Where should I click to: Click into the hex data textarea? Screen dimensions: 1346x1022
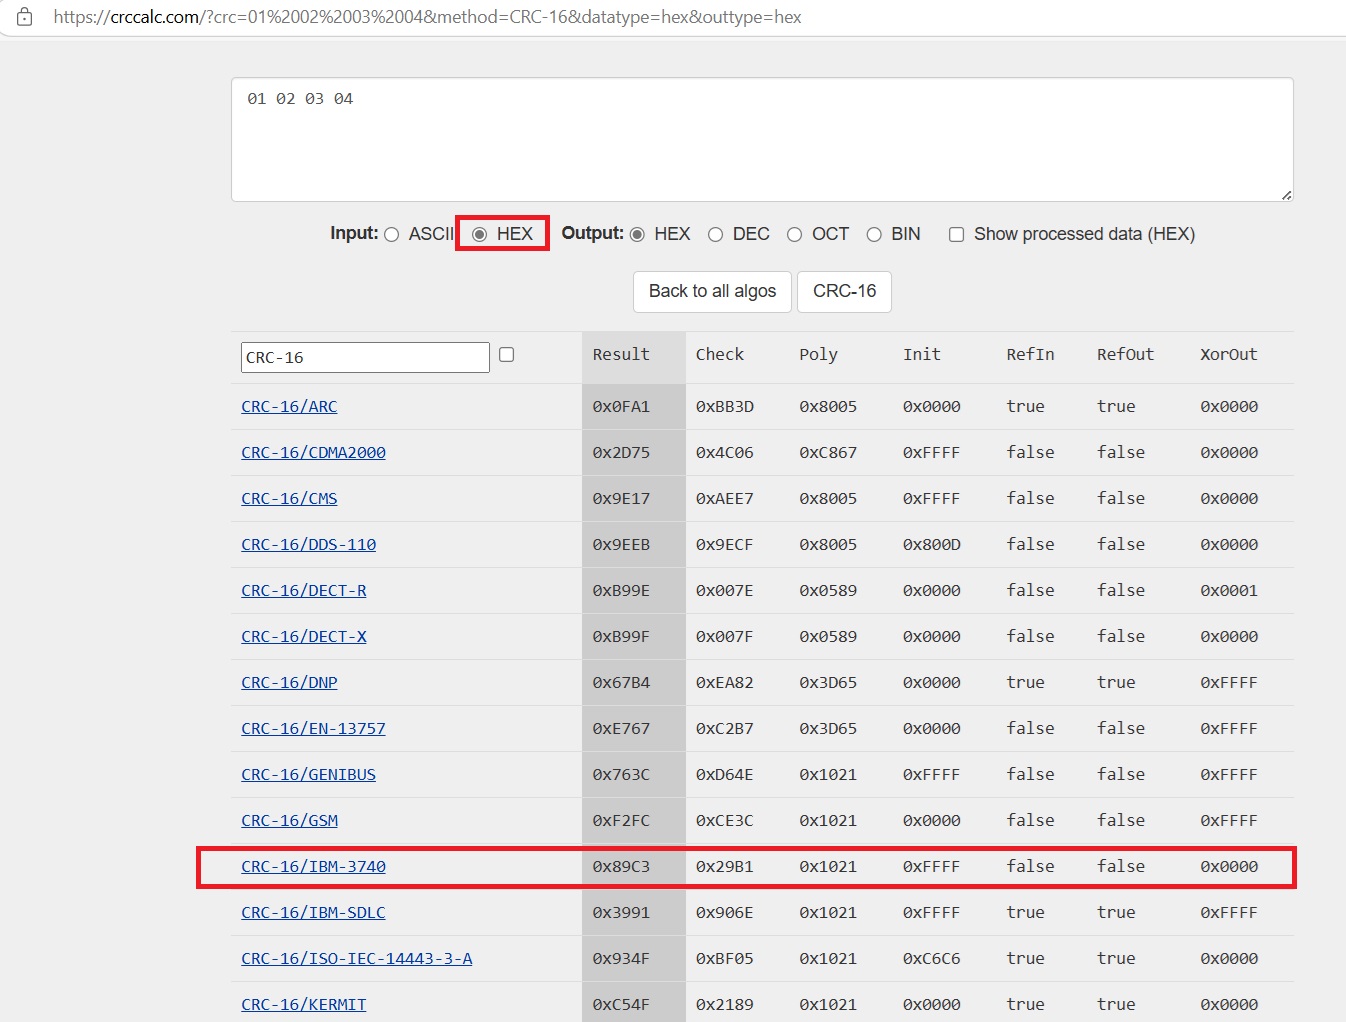tap(762, 140)
